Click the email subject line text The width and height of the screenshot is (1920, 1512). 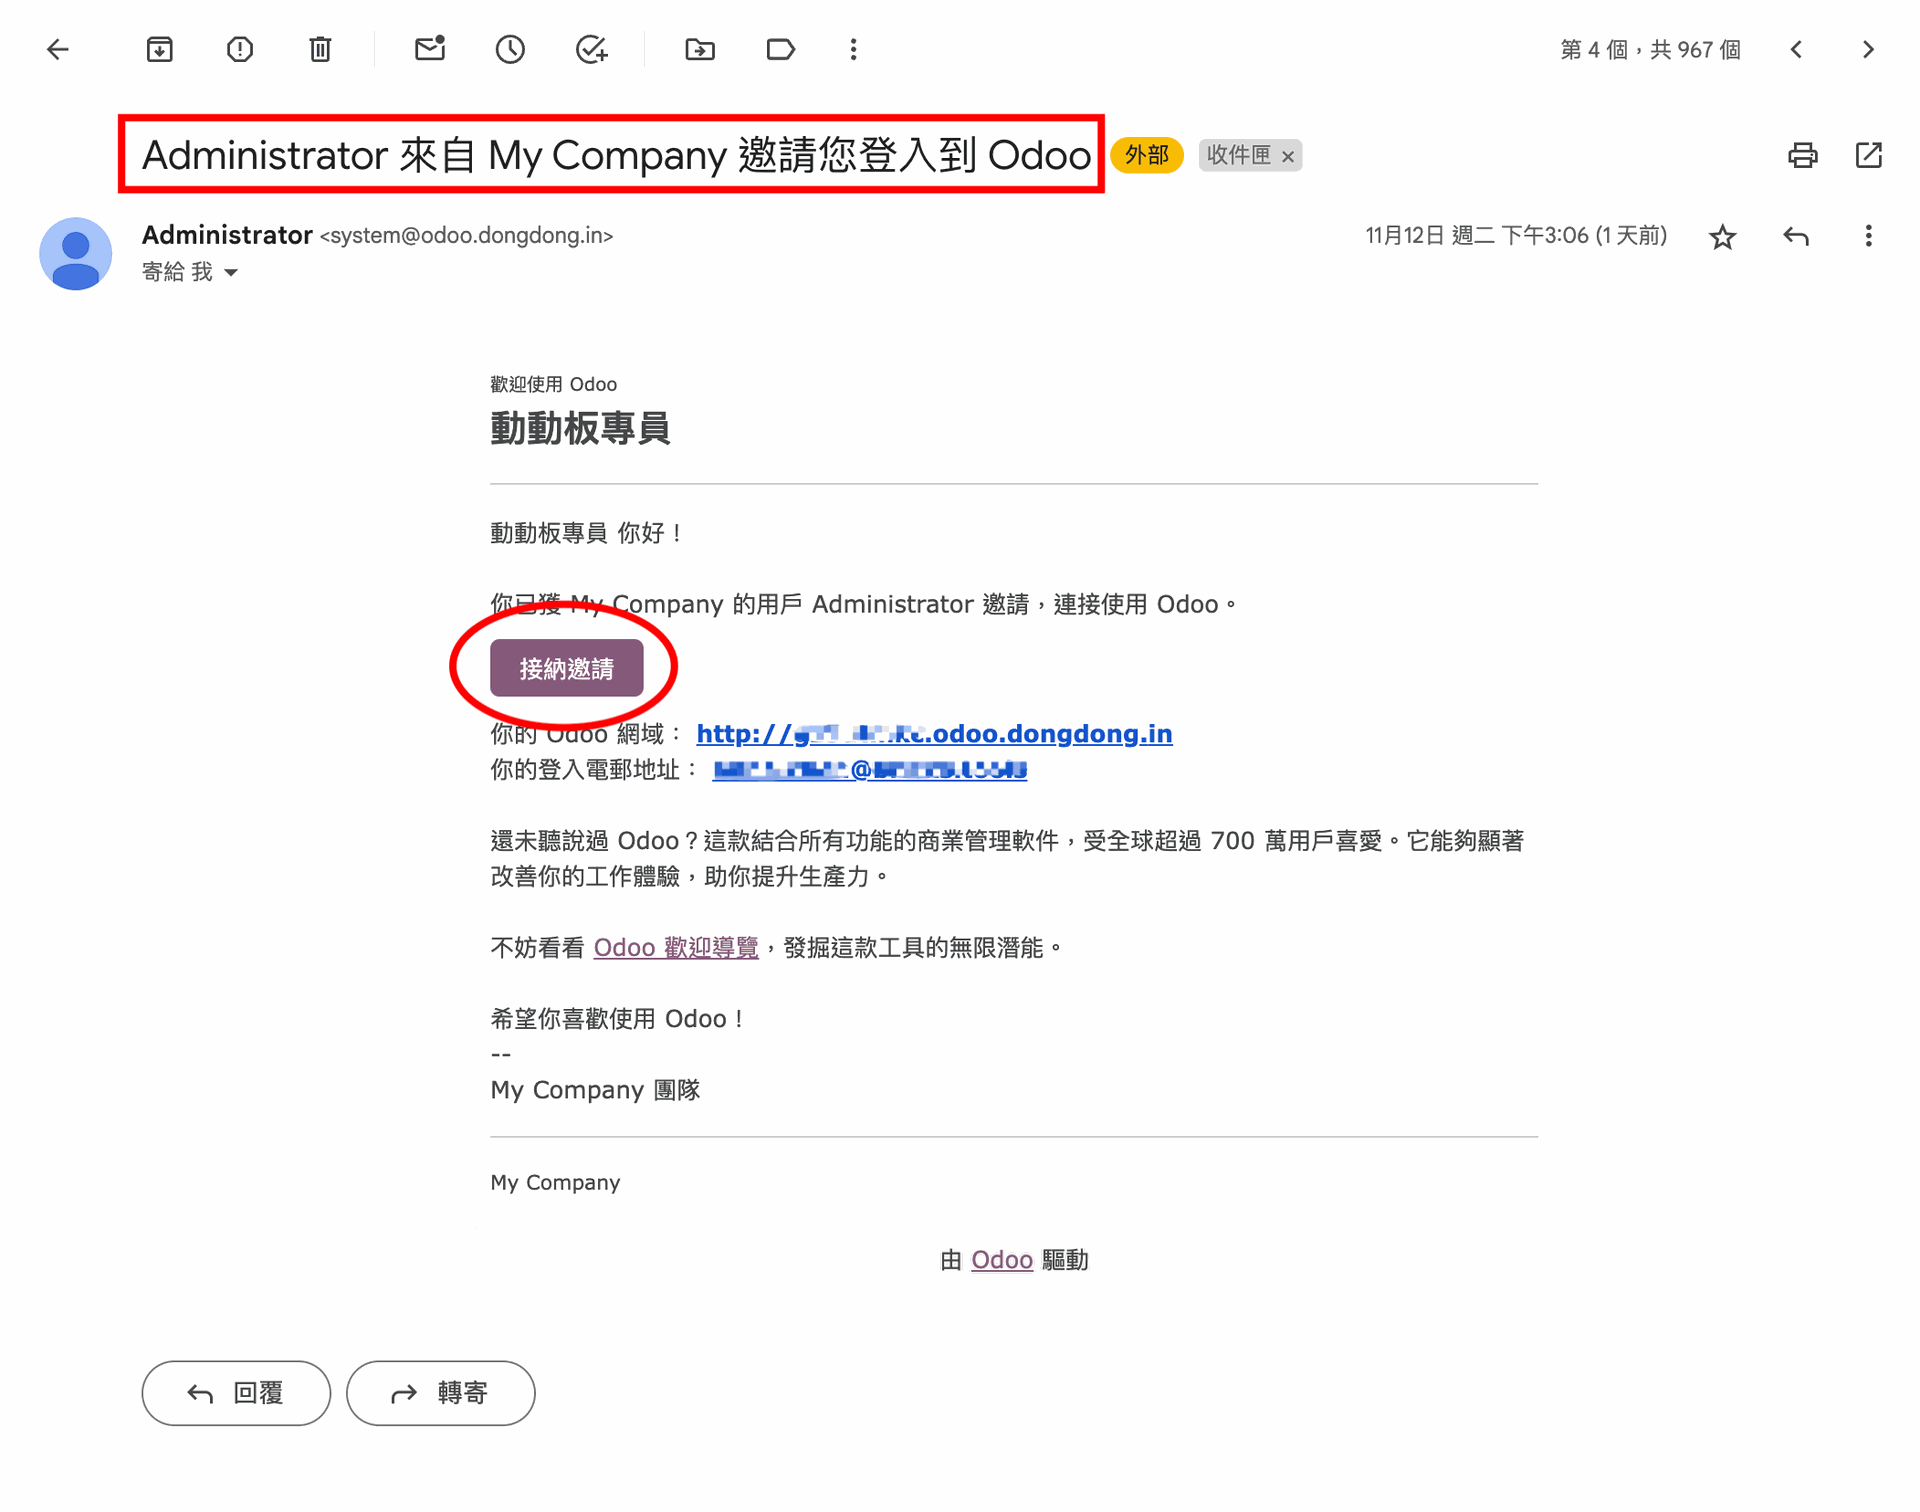[616, 155]
